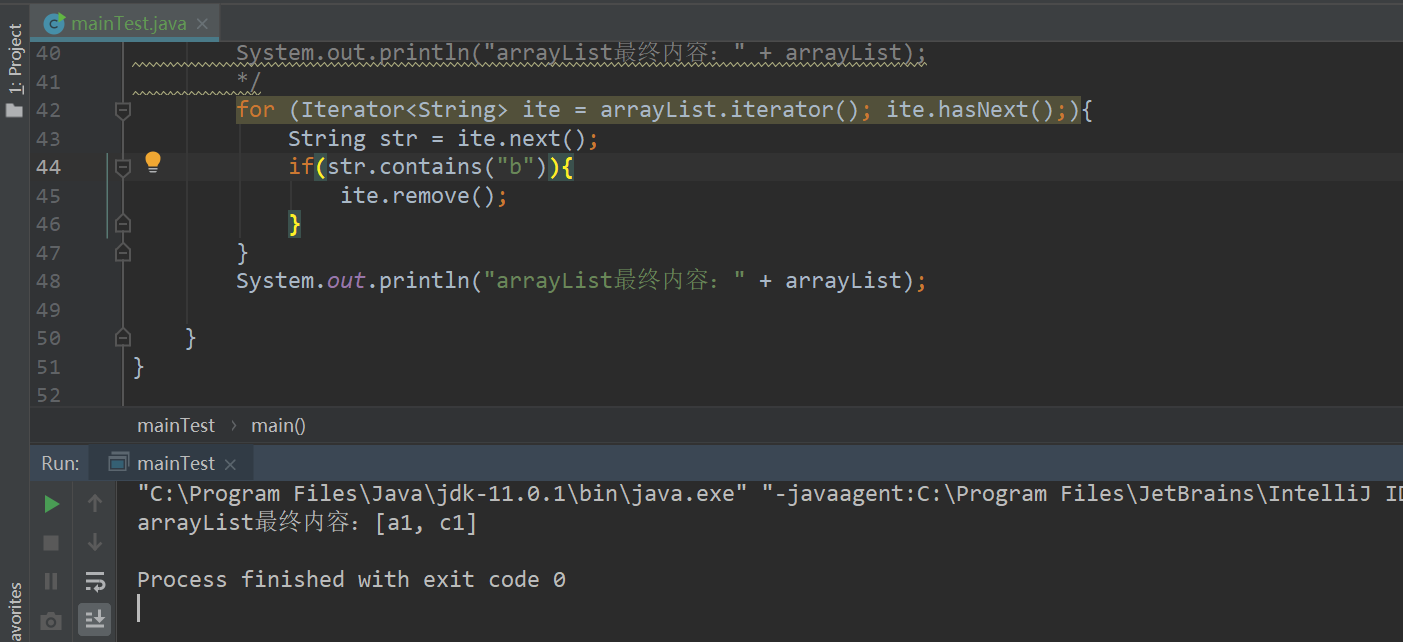Click the commented println on line 40

pyautogui.click(x=581, y=53)
